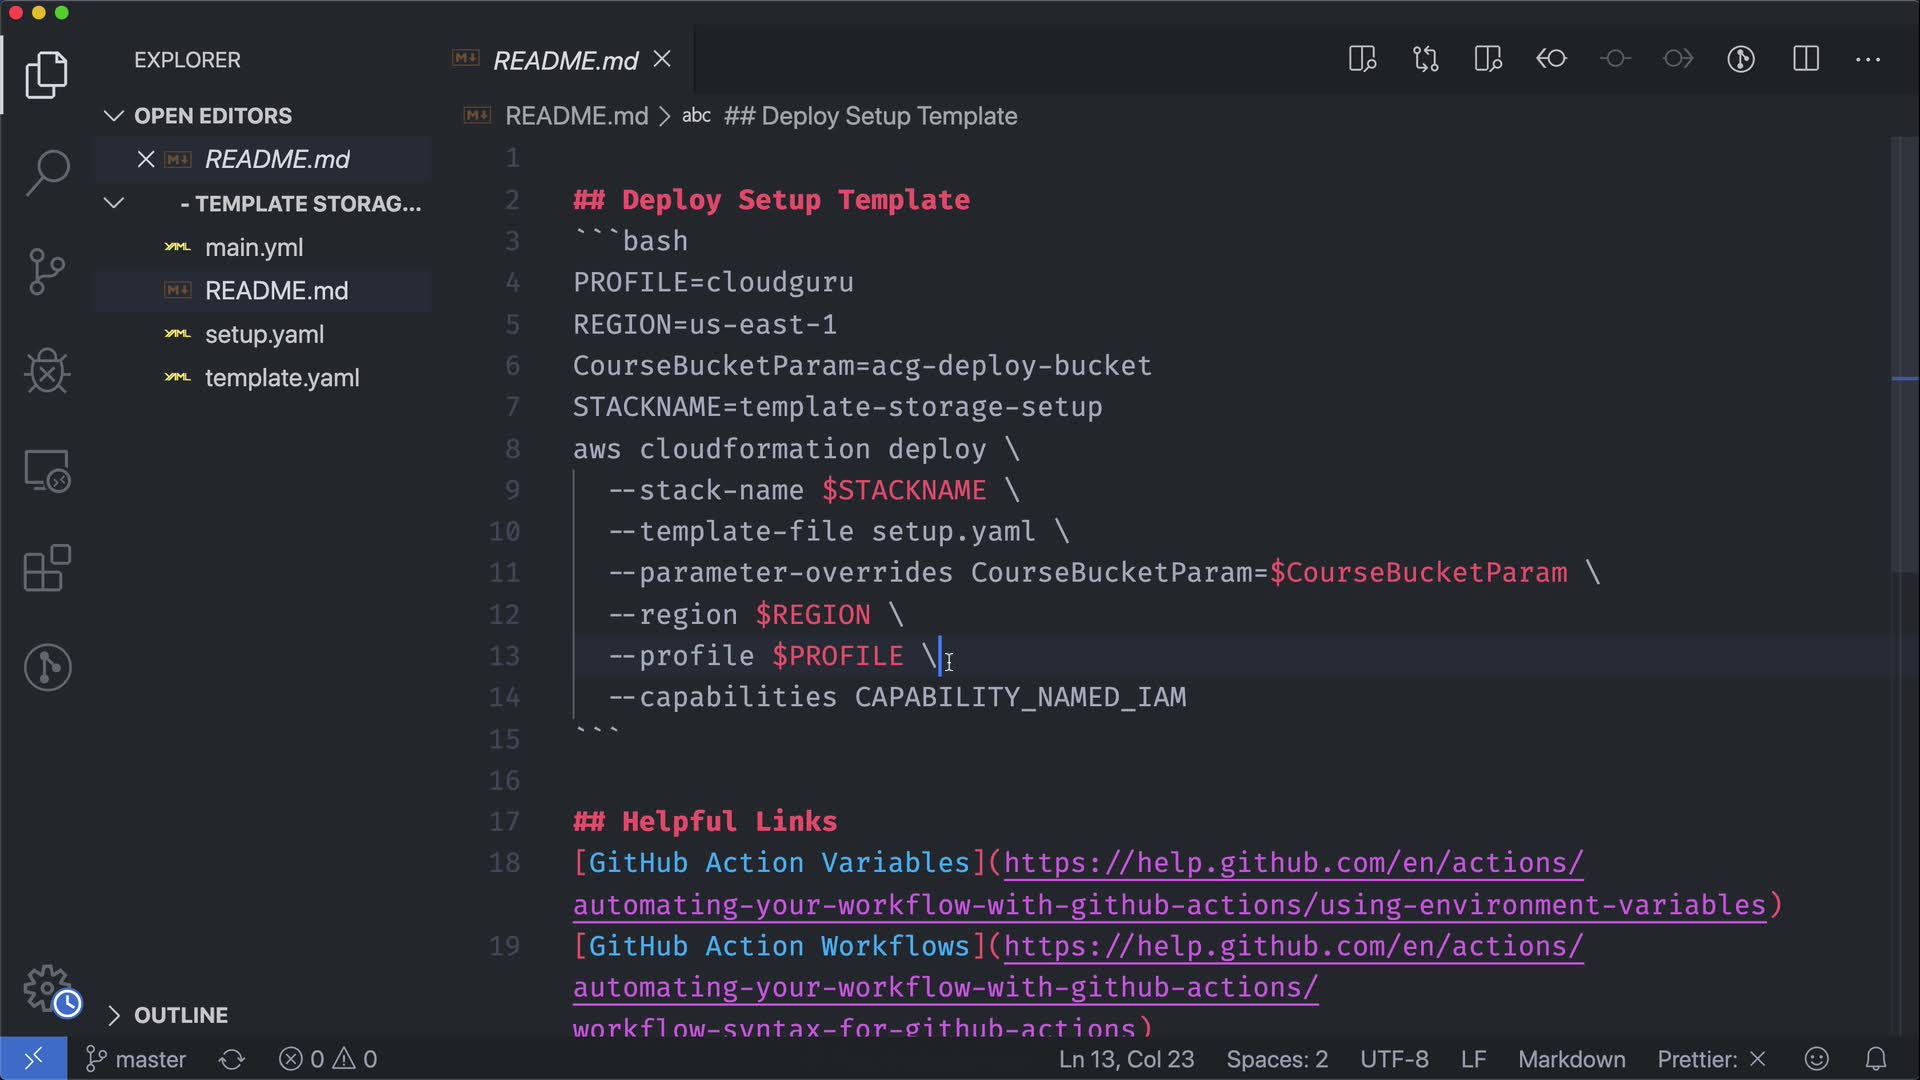
Task: Select Markdown language mode in status bar
Action: click(1571, 1059)
